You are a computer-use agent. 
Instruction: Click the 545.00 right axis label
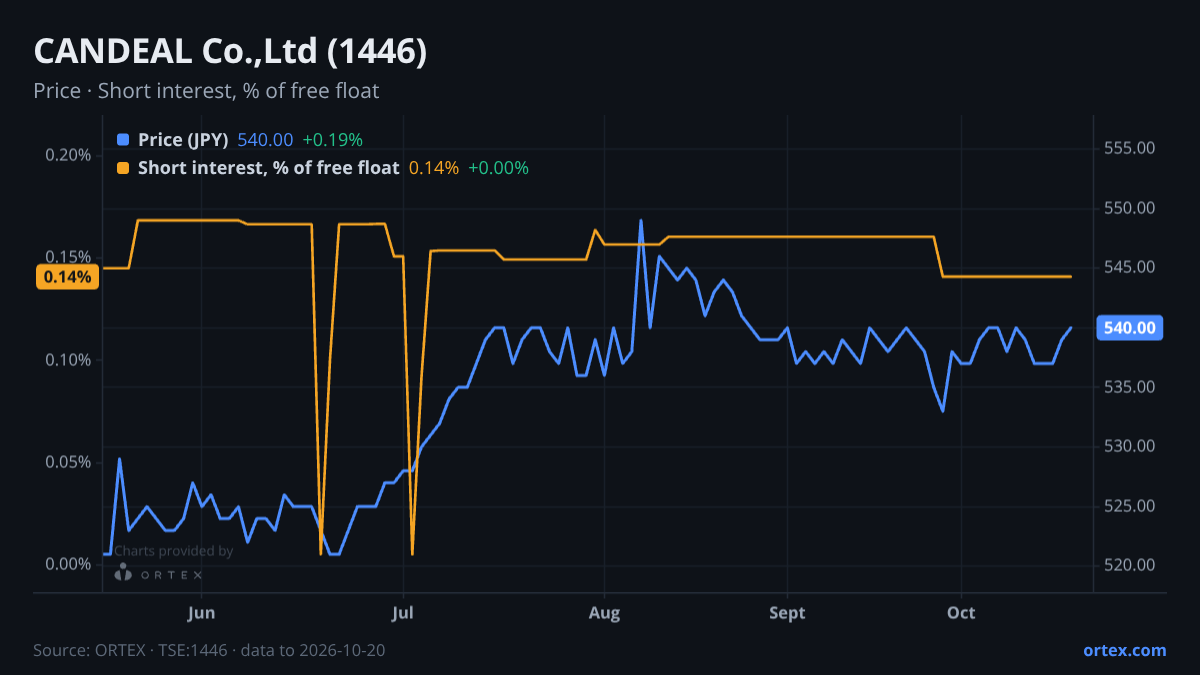1132,267
